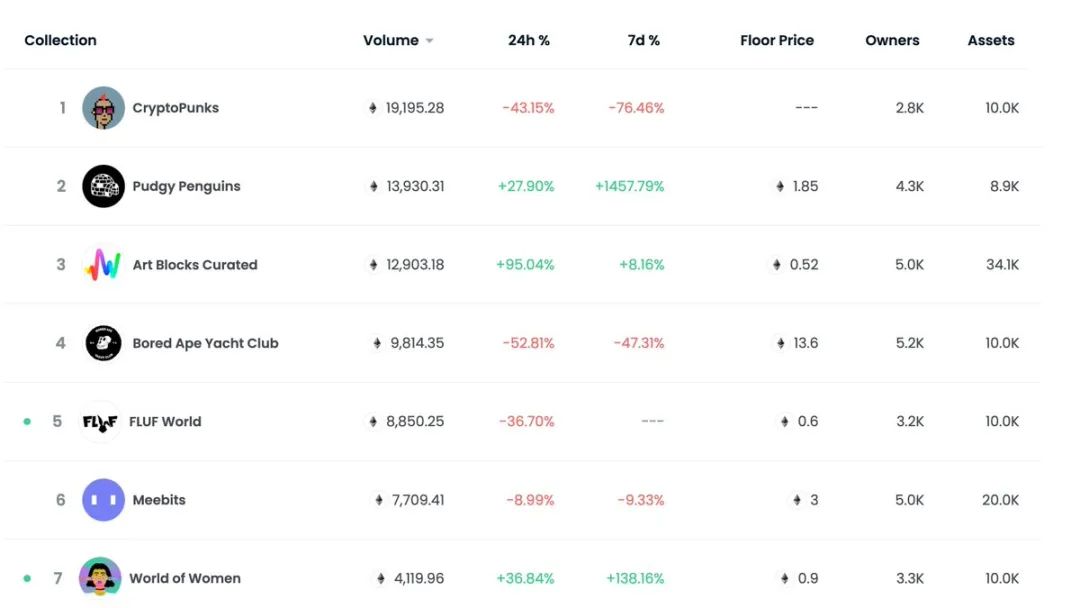
Task: Select the Art Blocks Curated rainbow logo
Action: [103, 265]
